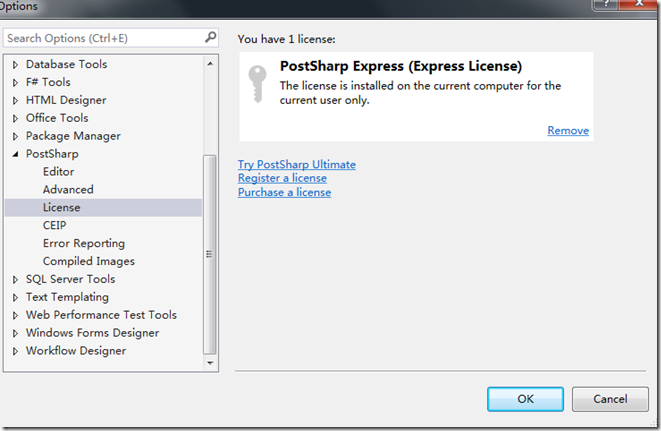
Task: Select Web Performance Test Tools item
Action: 101,315
